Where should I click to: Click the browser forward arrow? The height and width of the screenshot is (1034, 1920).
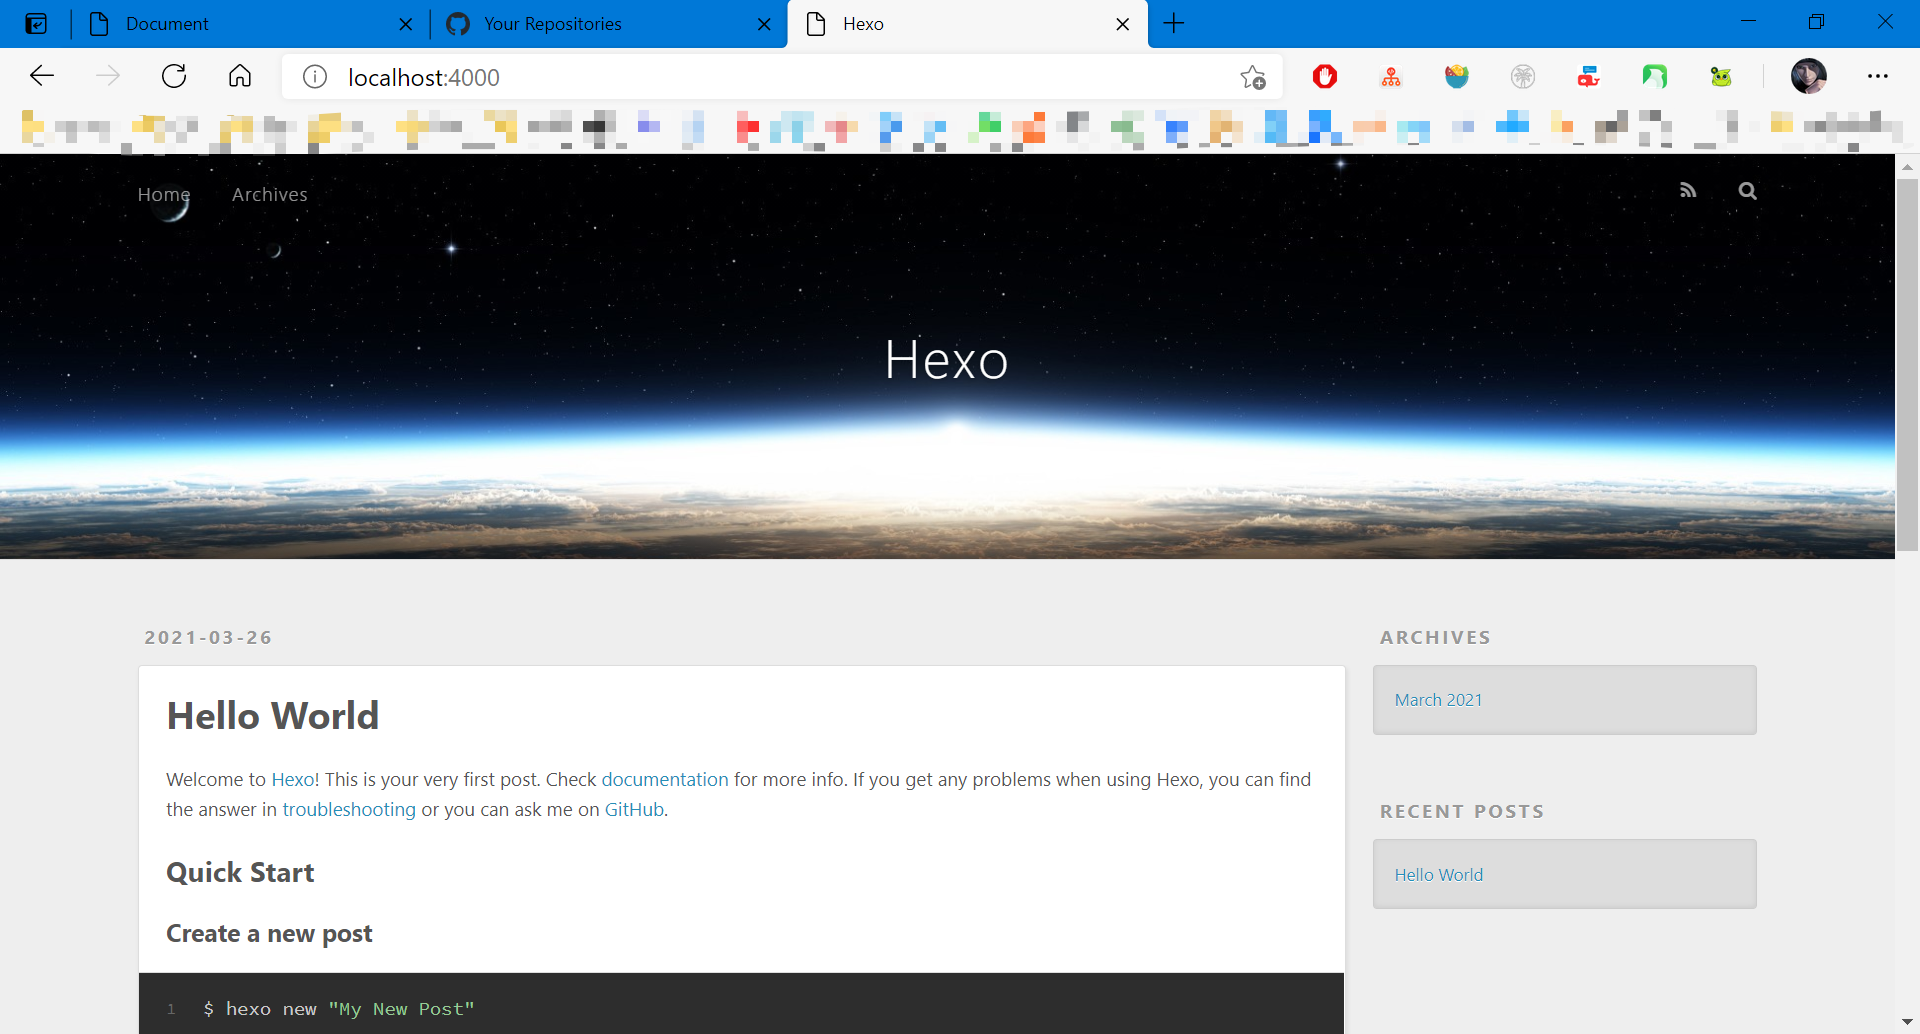(x=108, y=76)
